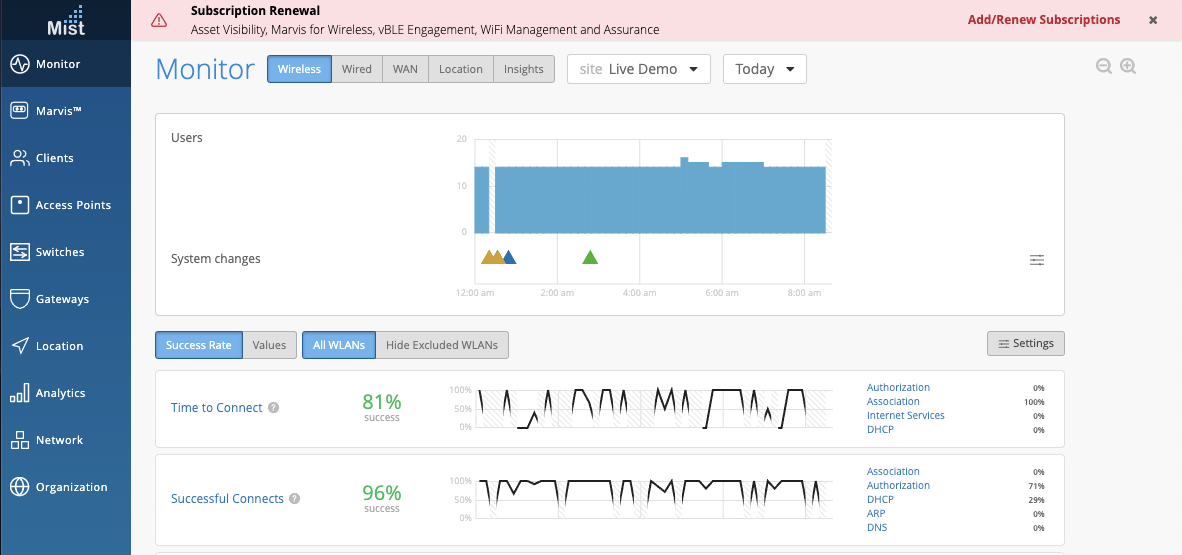The width and height of the screenshot is (1182, 555).
Task: Switch to the Wired tab
Action: [x=356, y=69]
